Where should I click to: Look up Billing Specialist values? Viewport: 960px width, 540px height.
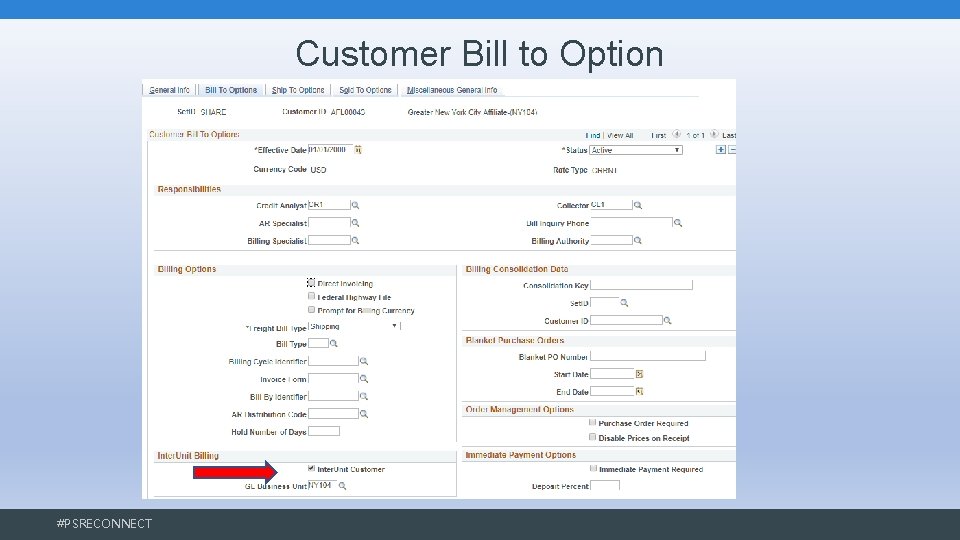[355, 241]
